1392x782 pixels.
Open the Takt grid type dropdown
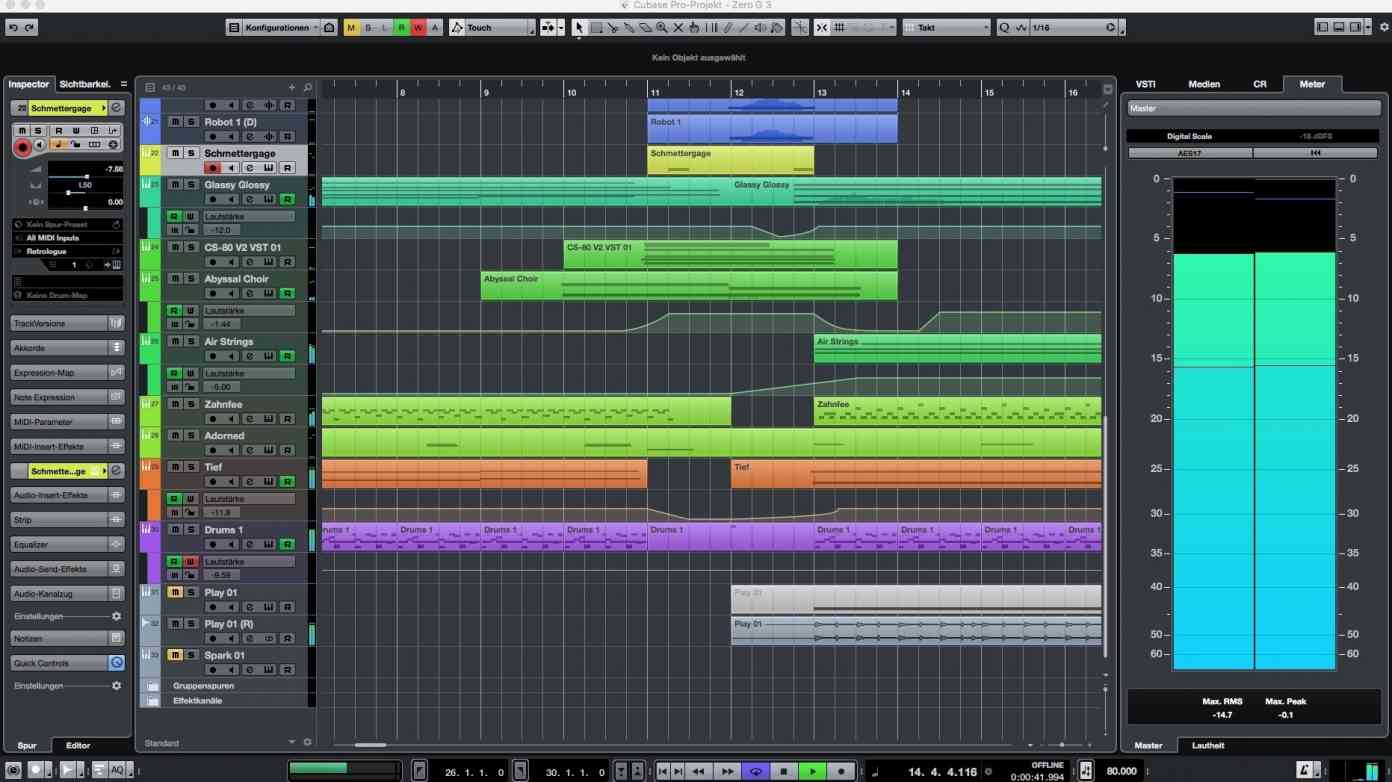click(x=943, y=27)
